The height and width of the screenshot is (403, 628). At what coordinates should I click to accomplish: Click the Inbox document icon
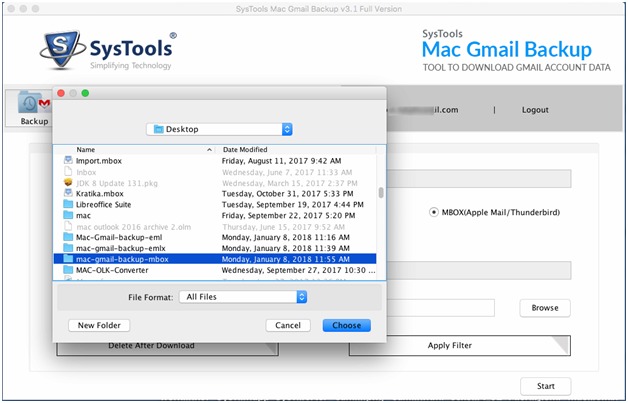tap(68, 172)
